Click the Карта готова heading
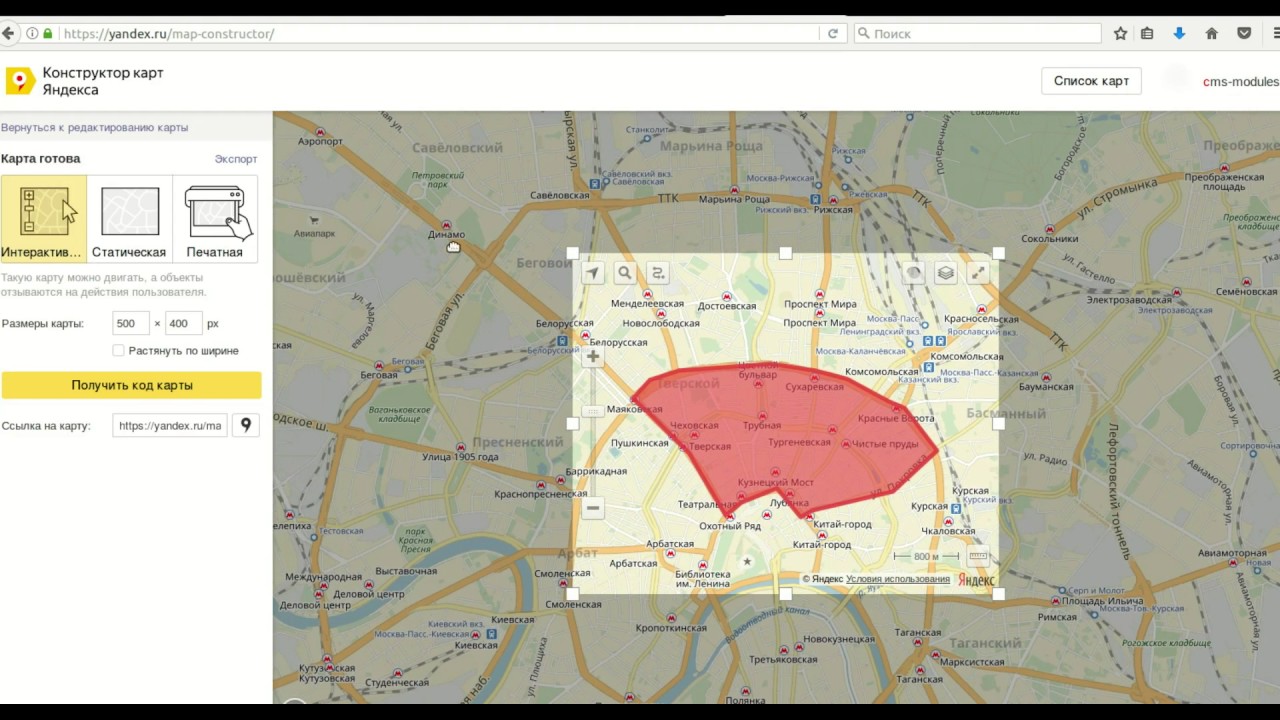The image size is (1280, 720). 41,158
